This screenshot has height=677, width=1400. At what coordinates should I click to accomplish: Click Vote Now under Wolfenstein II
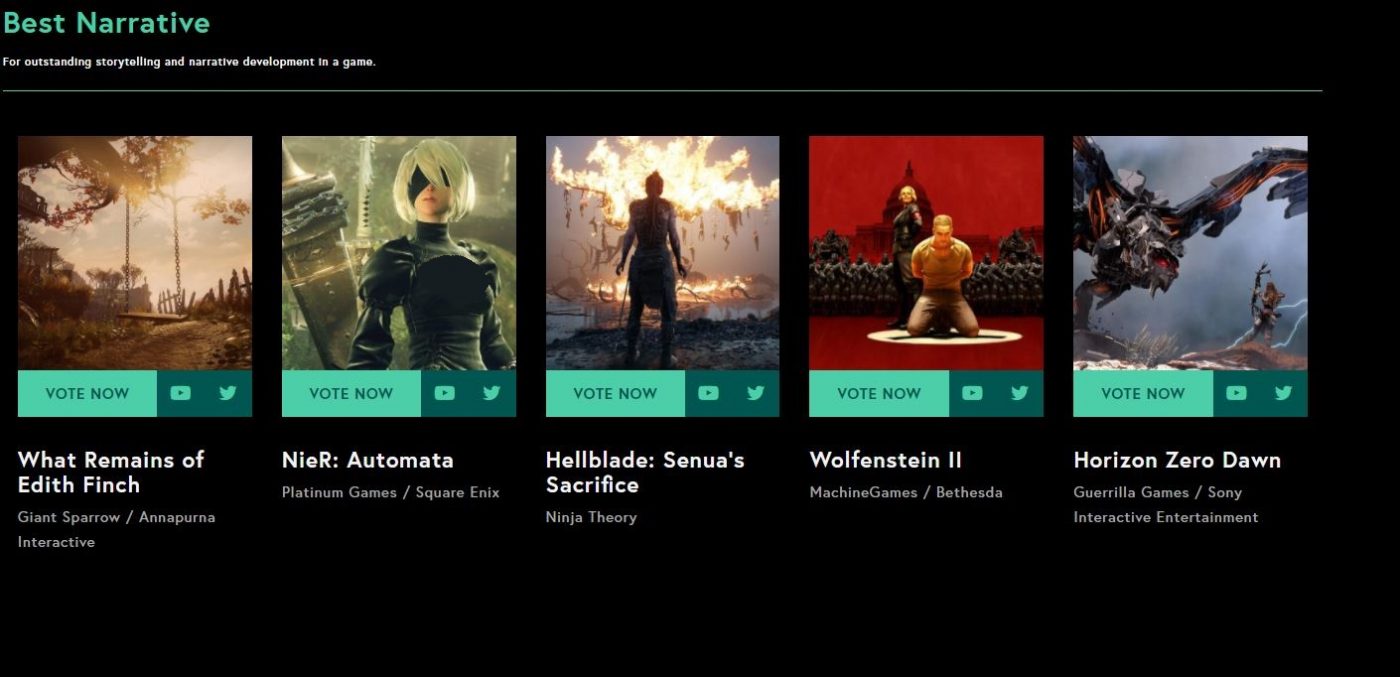tap(879, 393)
